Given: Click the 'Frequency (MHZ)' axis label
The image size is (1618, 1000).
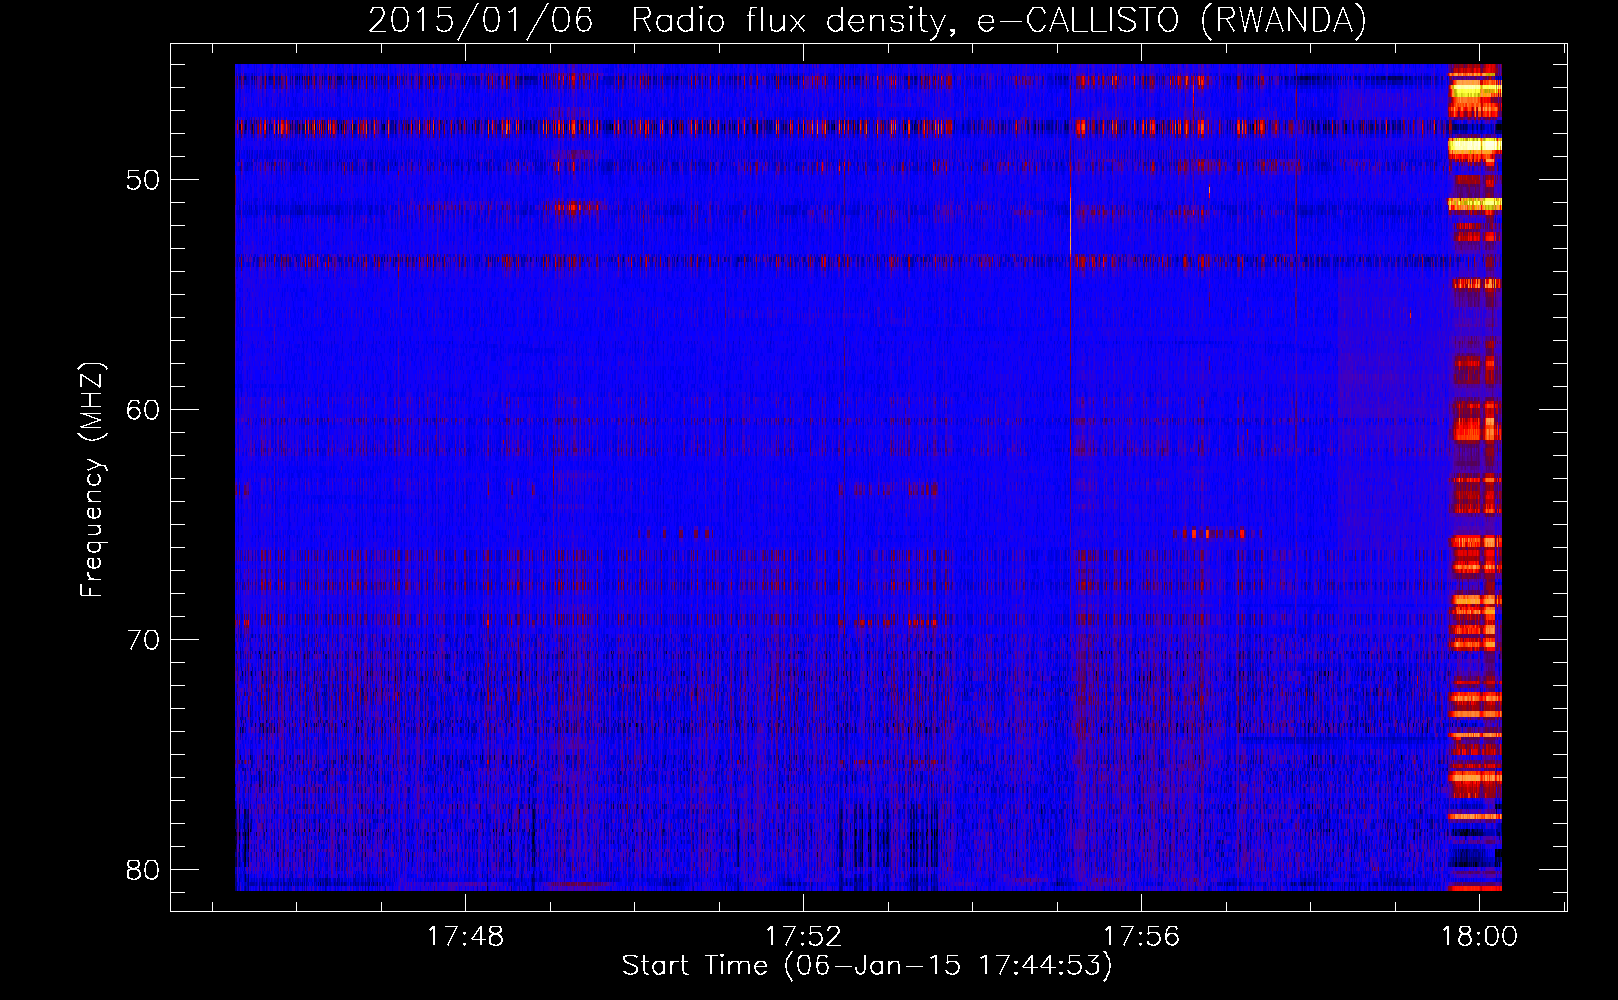Looking at the screenshot, I should [92, 479].
